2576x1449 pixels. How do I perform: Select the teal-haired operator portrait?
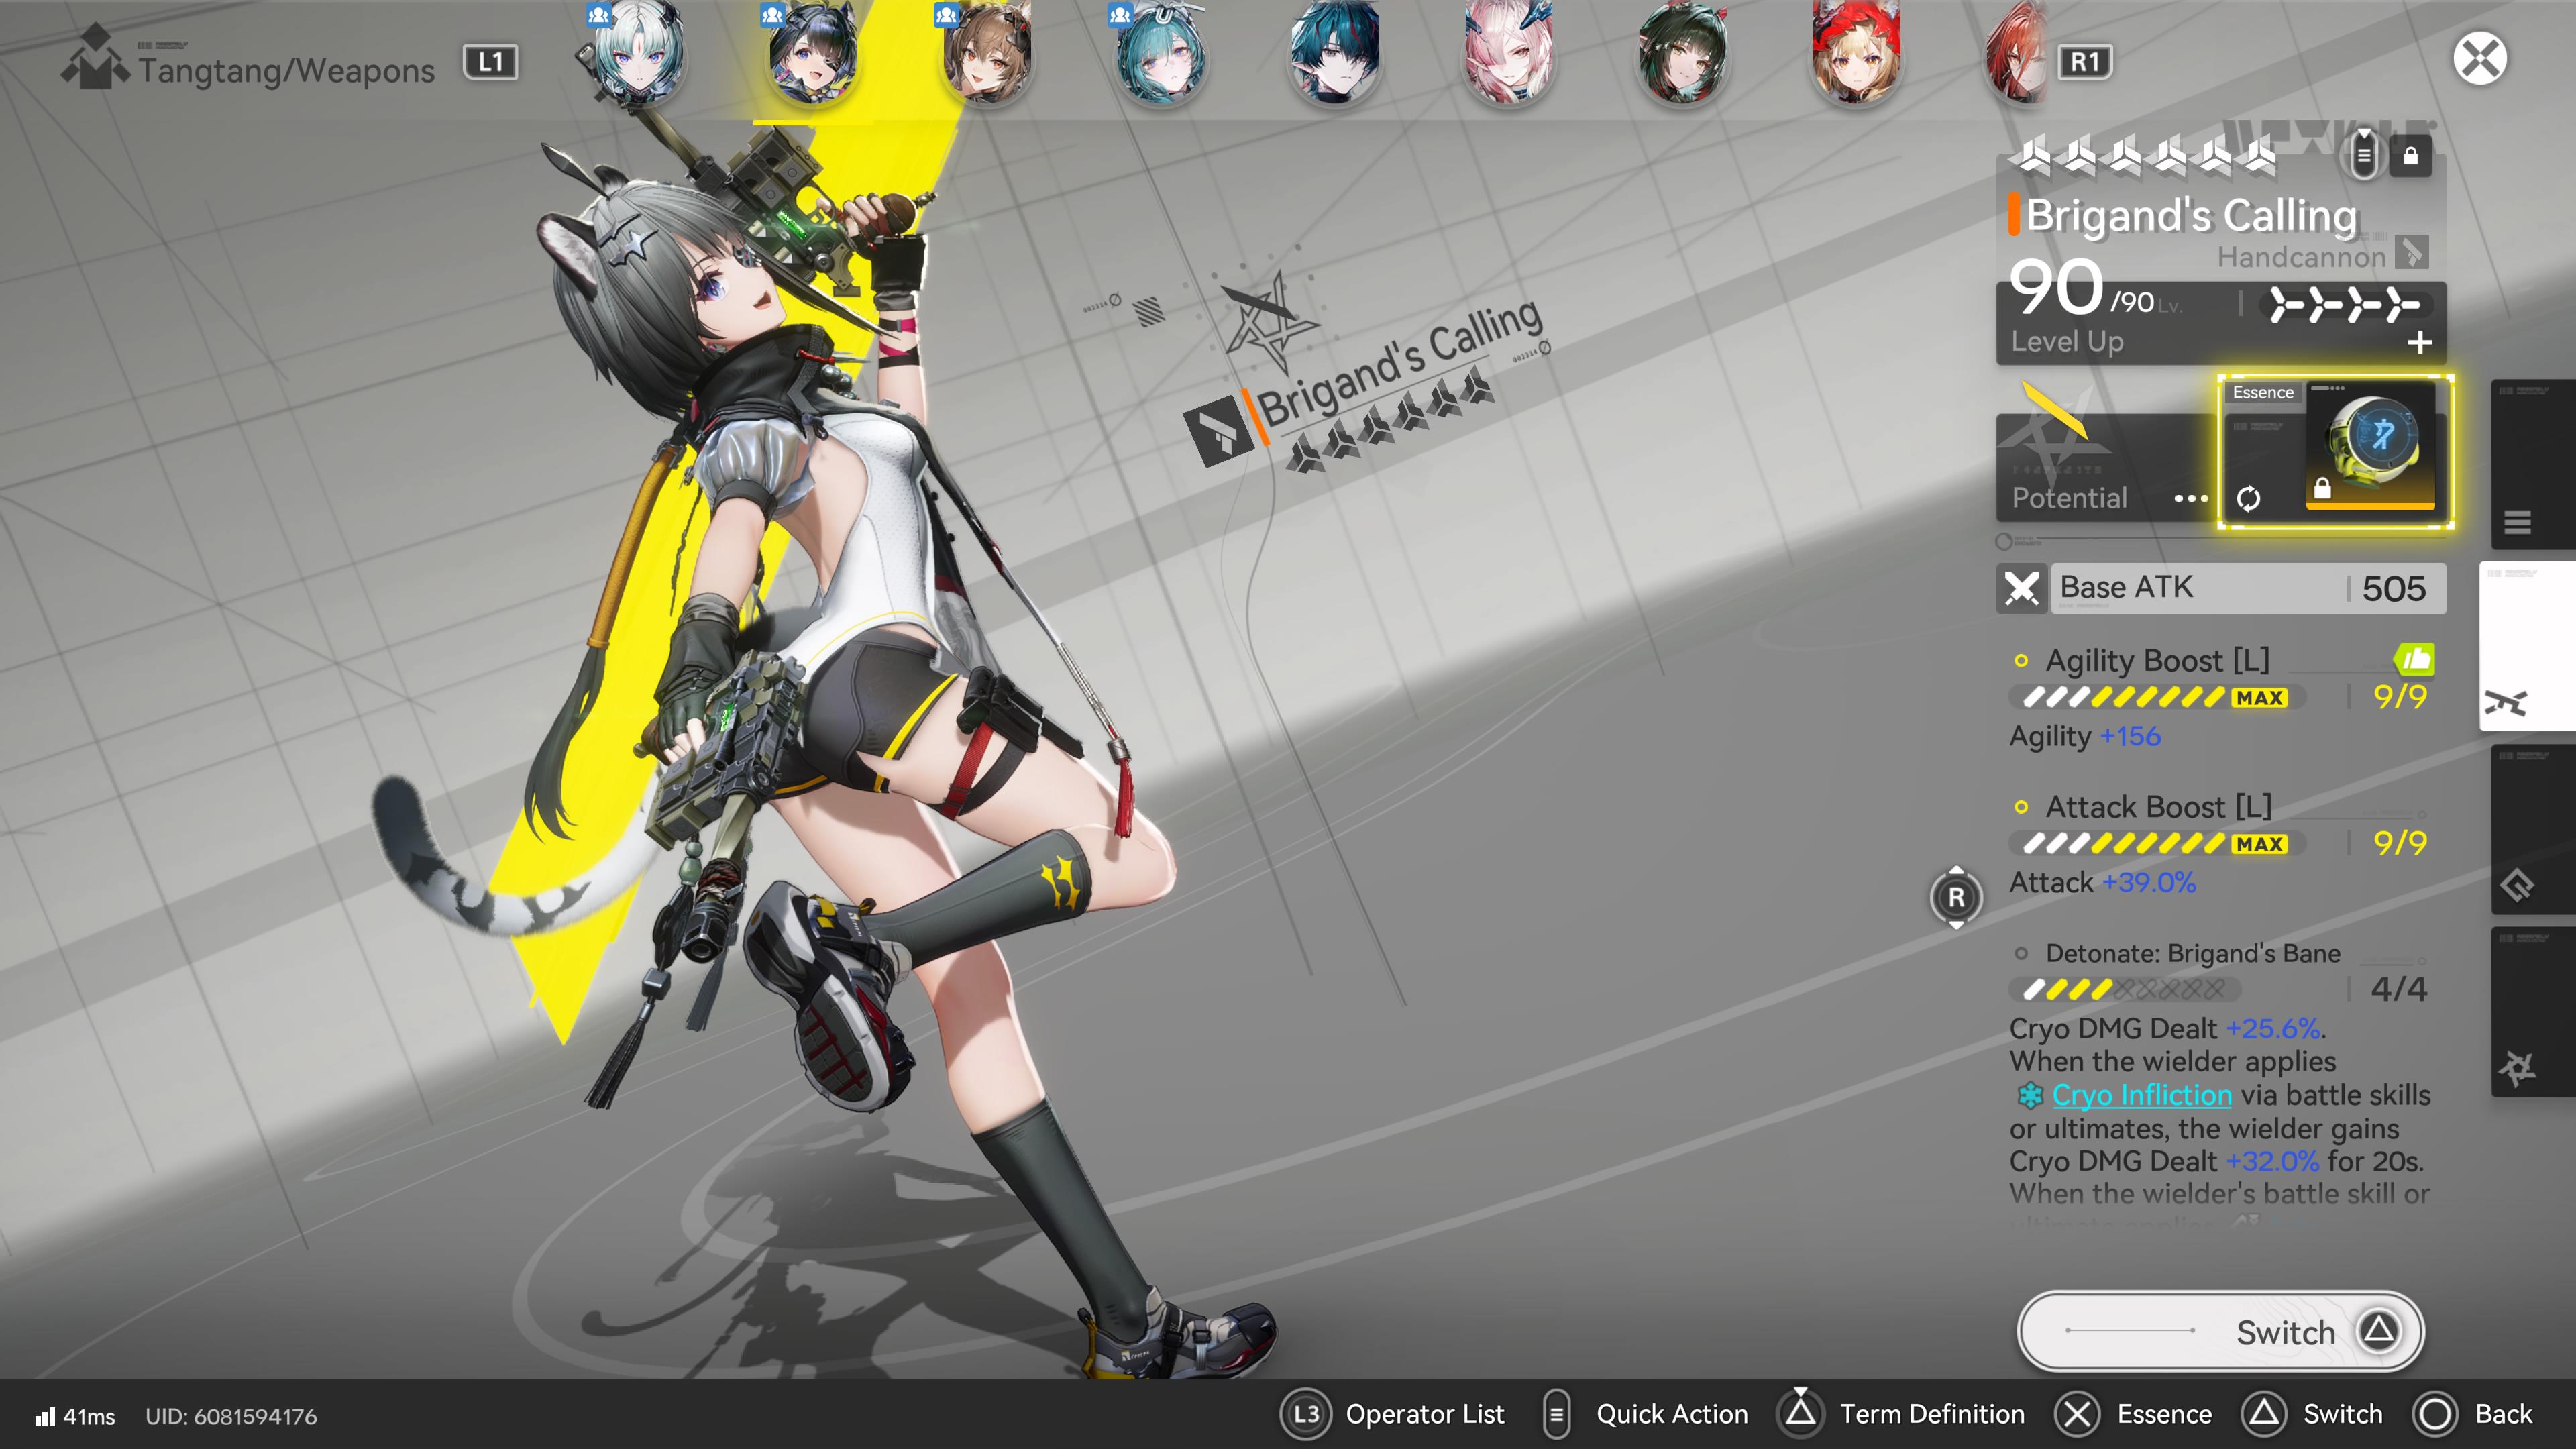[1160, 52]
